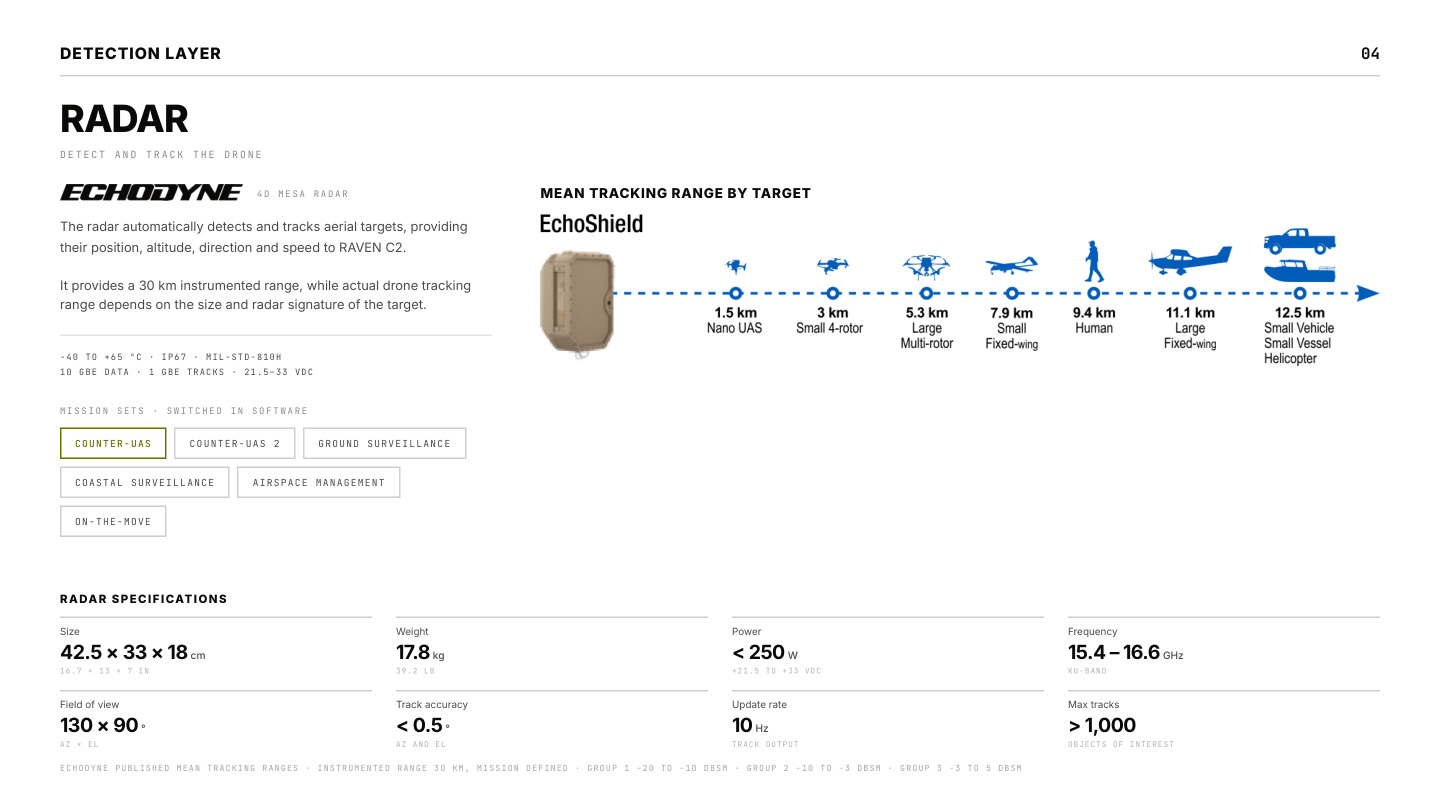Click the pickup truck vehicle icon

tap(1299, 241)
